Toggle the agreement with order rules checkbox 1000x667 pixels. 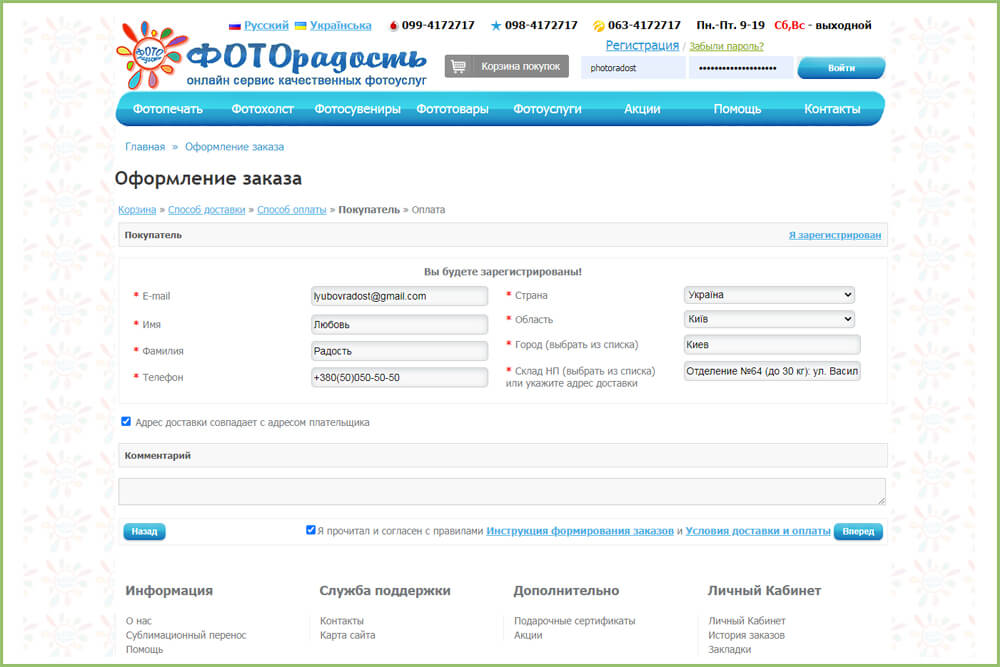tap(311, 530)
